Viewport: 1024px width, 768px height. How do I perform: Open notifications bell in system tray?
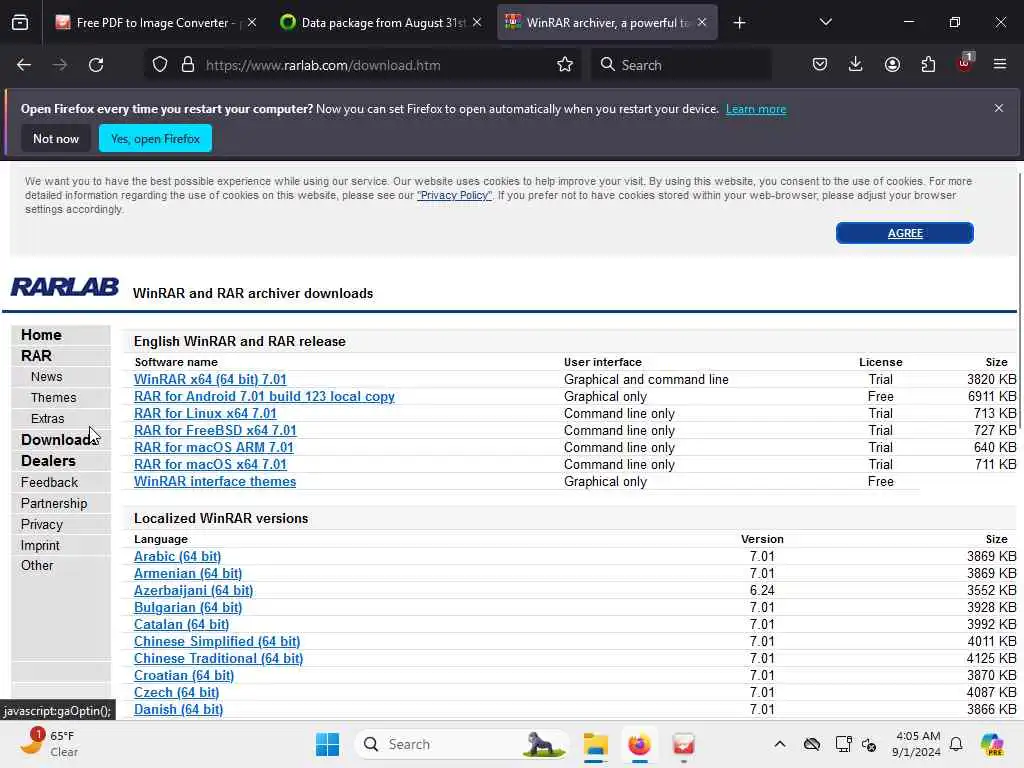(x=956, y=744)
